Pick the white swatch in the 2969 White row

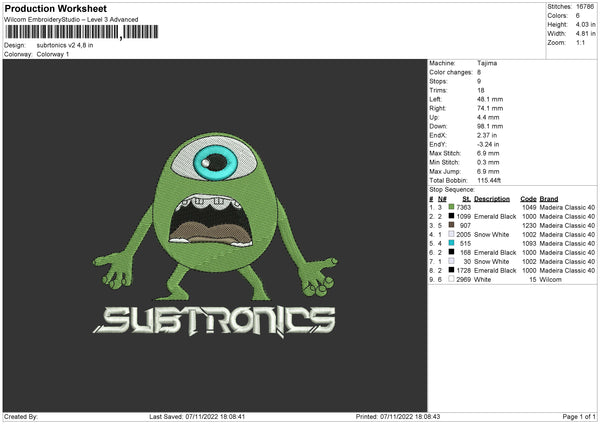(x=451, y=279)
